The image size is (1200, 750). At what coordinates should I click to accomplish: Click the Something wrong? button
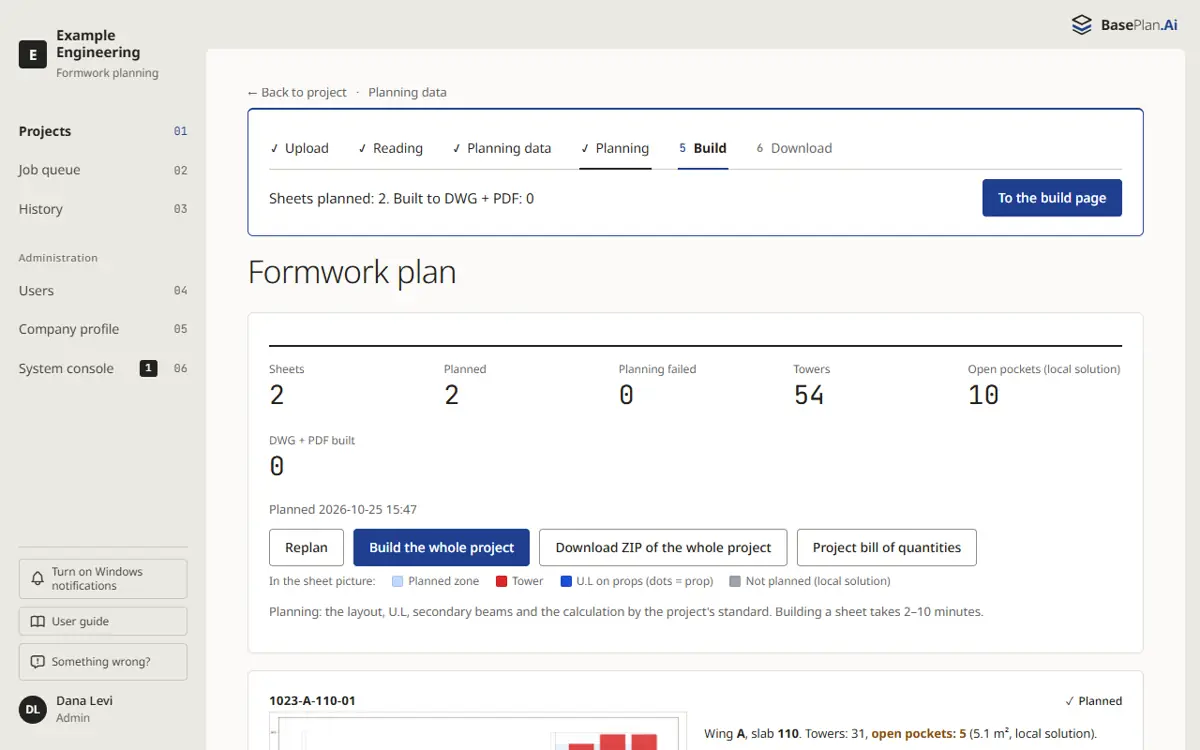103,662
